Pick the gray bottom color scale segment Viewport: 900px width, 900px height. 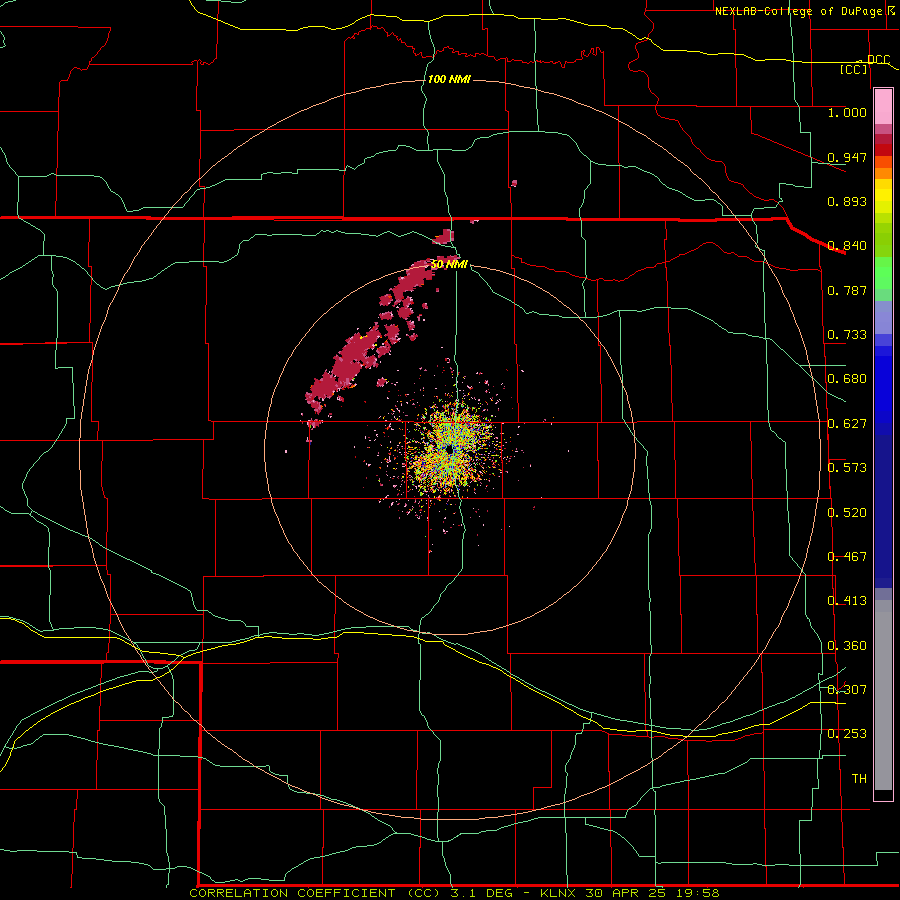(x=883, y=695)
